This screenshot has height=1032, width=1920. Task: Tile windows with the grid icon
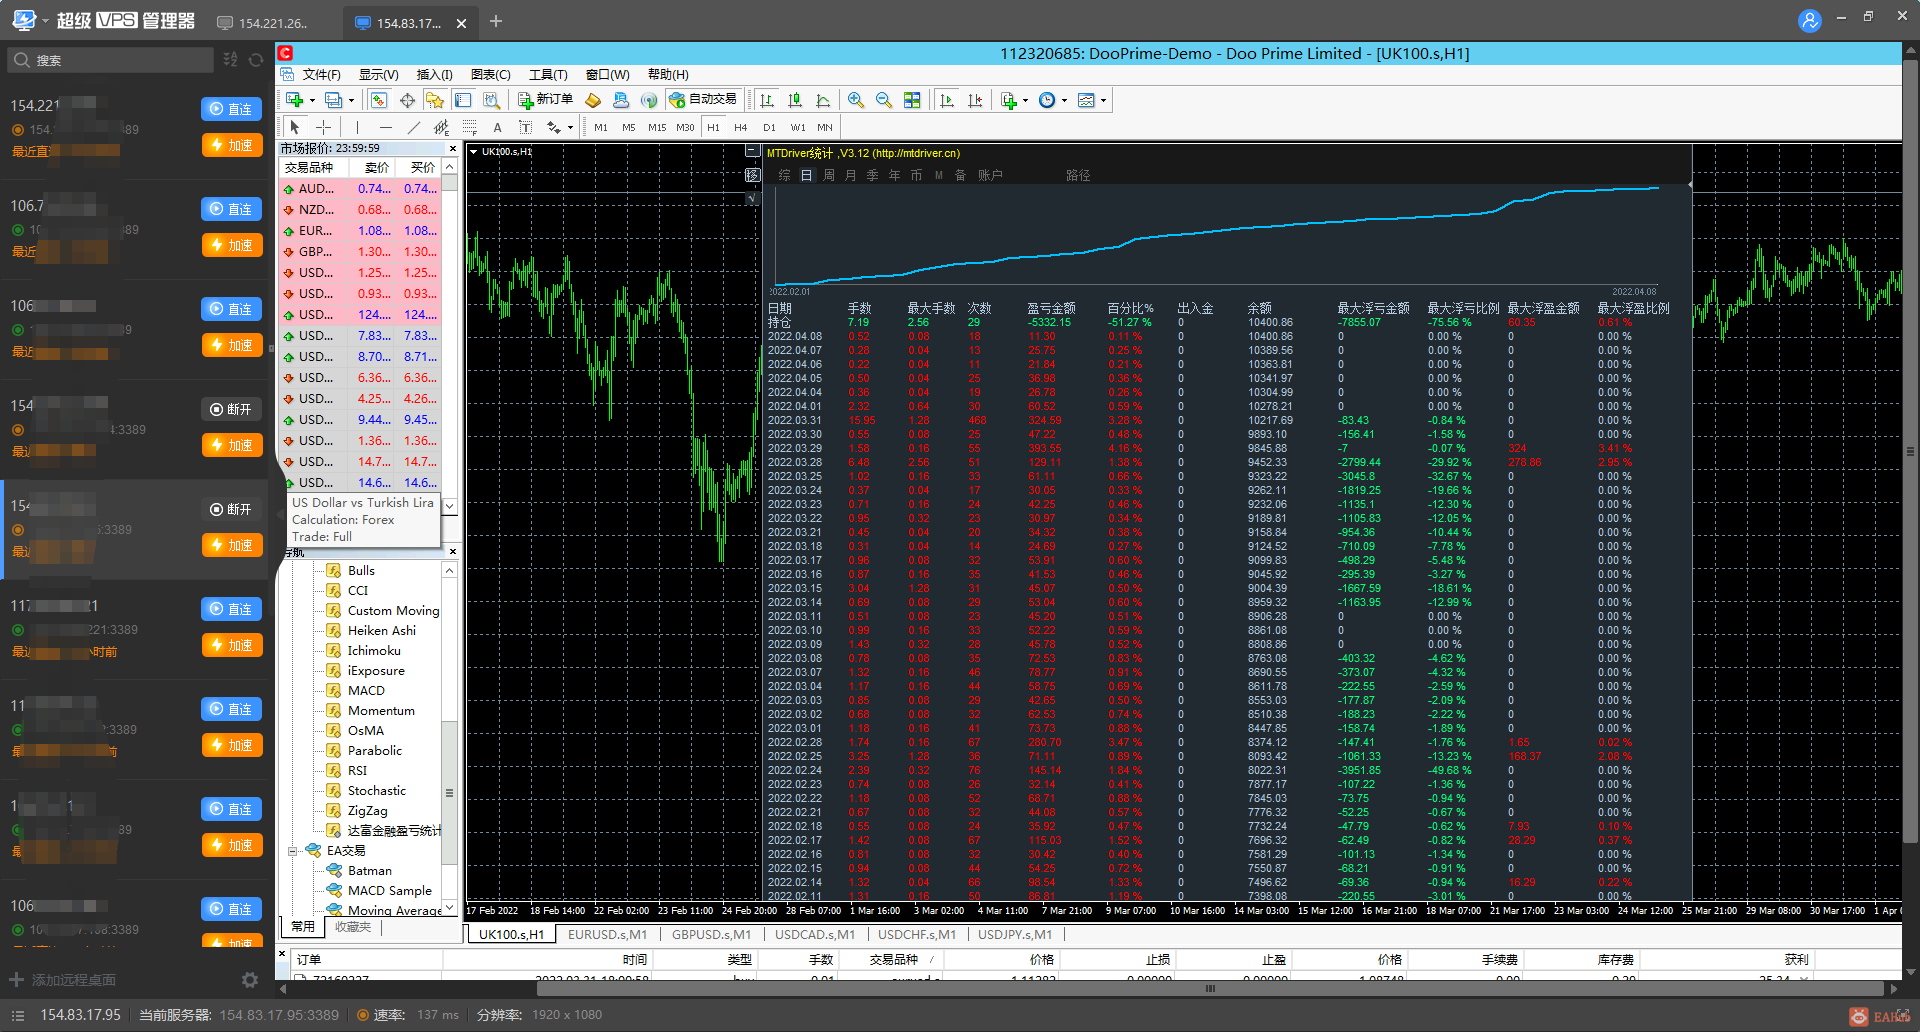(912, 100)
